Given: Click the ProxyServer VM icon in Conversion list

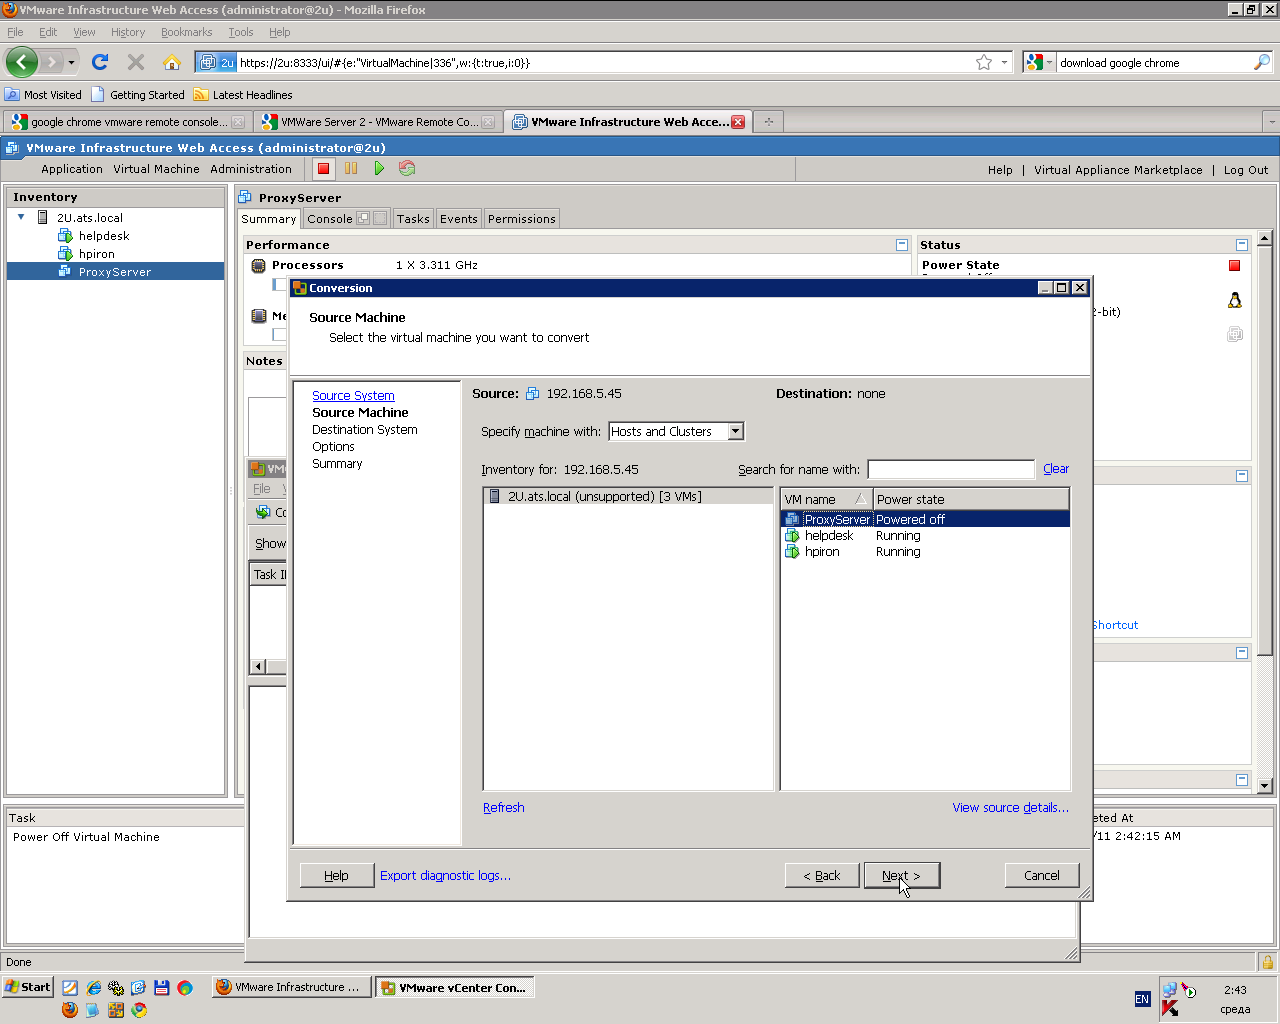Looking at the screenshot, I should [791, 519].
